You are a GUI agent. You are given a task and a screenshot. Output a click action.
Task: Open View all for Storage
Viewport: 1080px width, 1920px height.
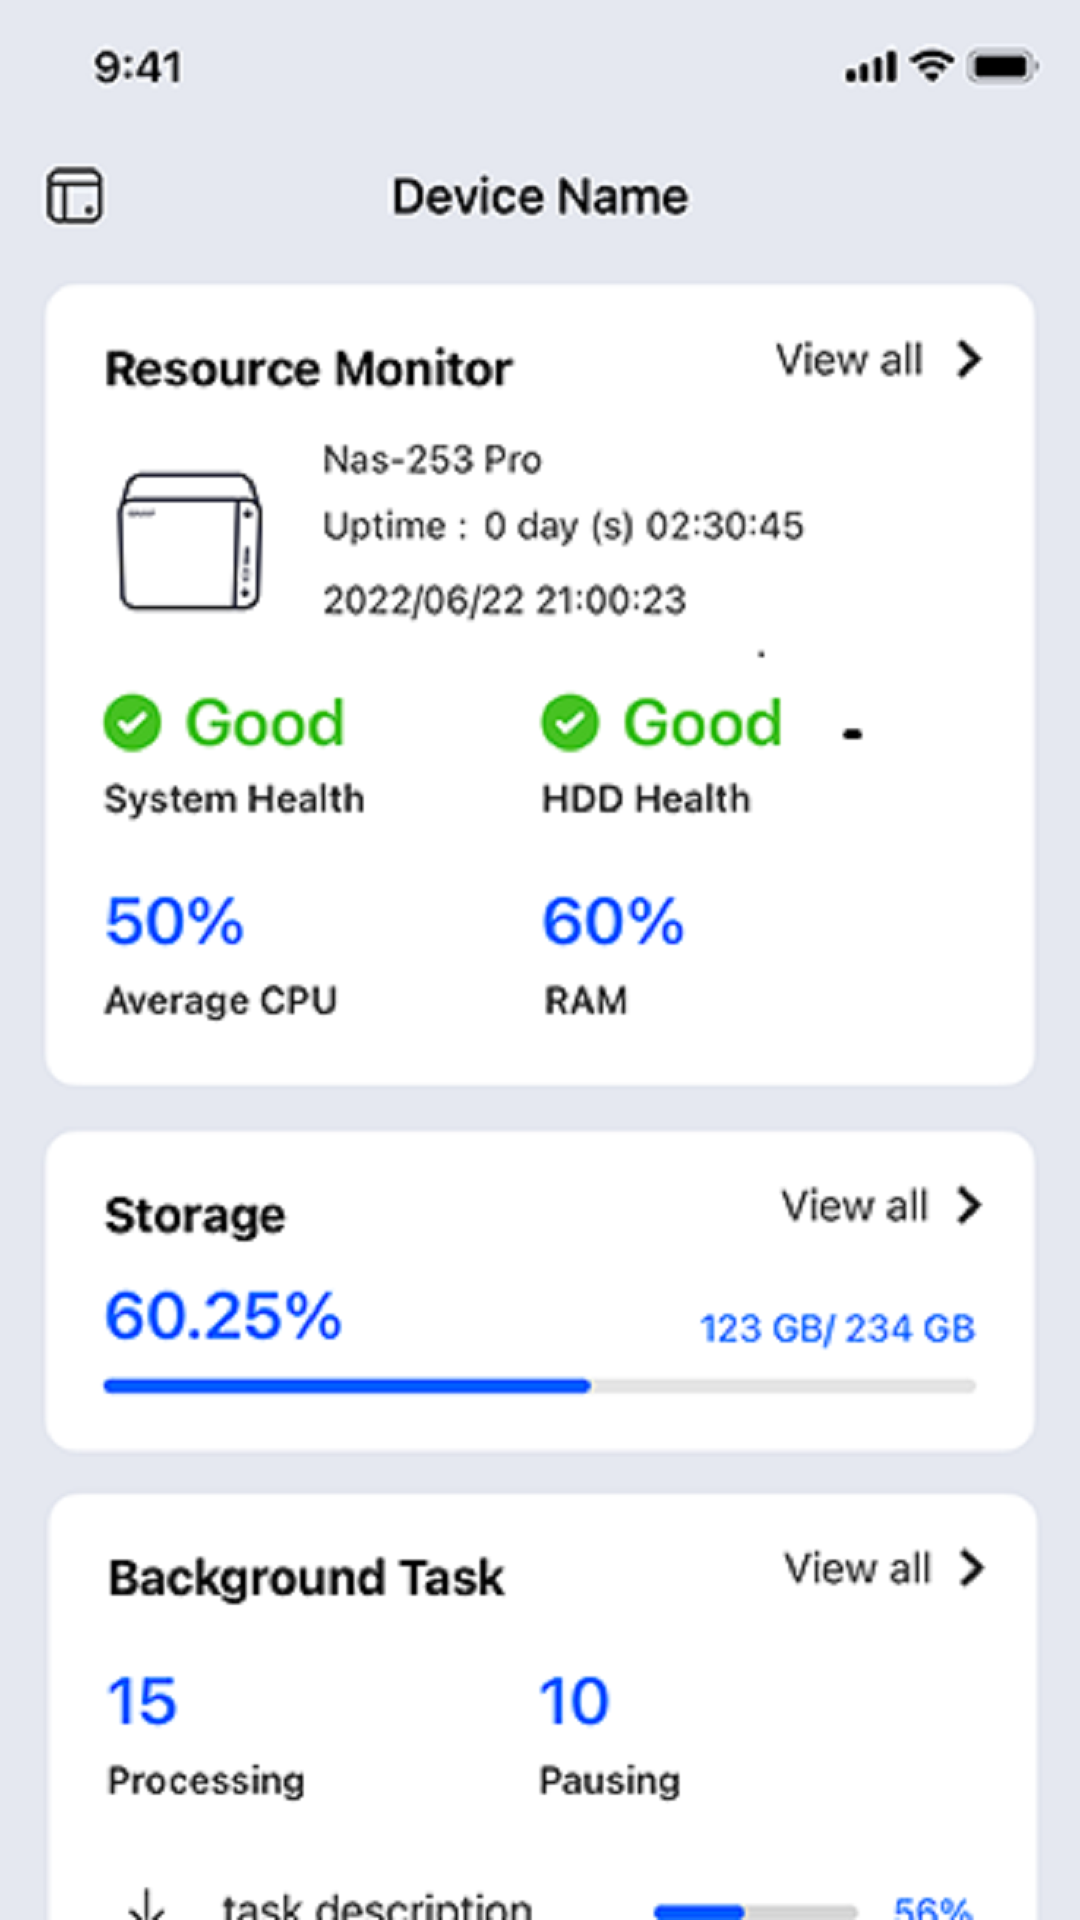(x=855, y=1207)
